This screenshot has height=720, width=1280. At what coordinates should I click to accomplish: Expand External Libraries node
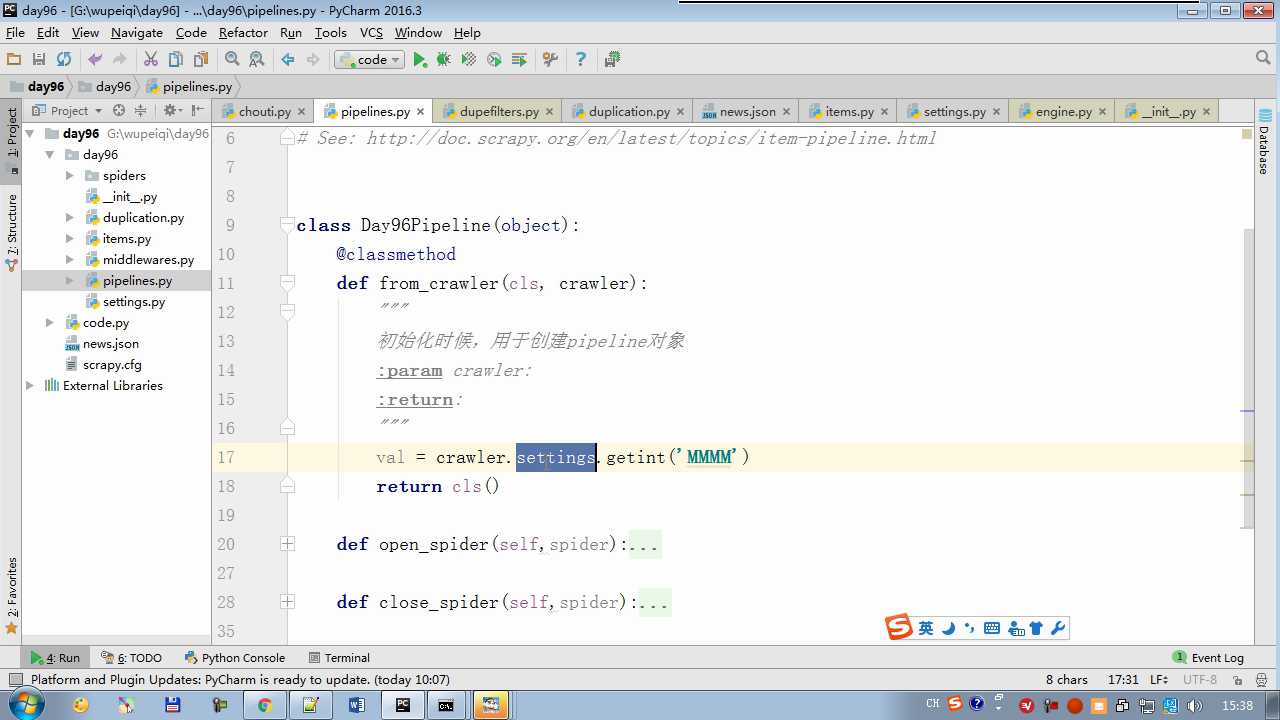(x=29, y=386)
